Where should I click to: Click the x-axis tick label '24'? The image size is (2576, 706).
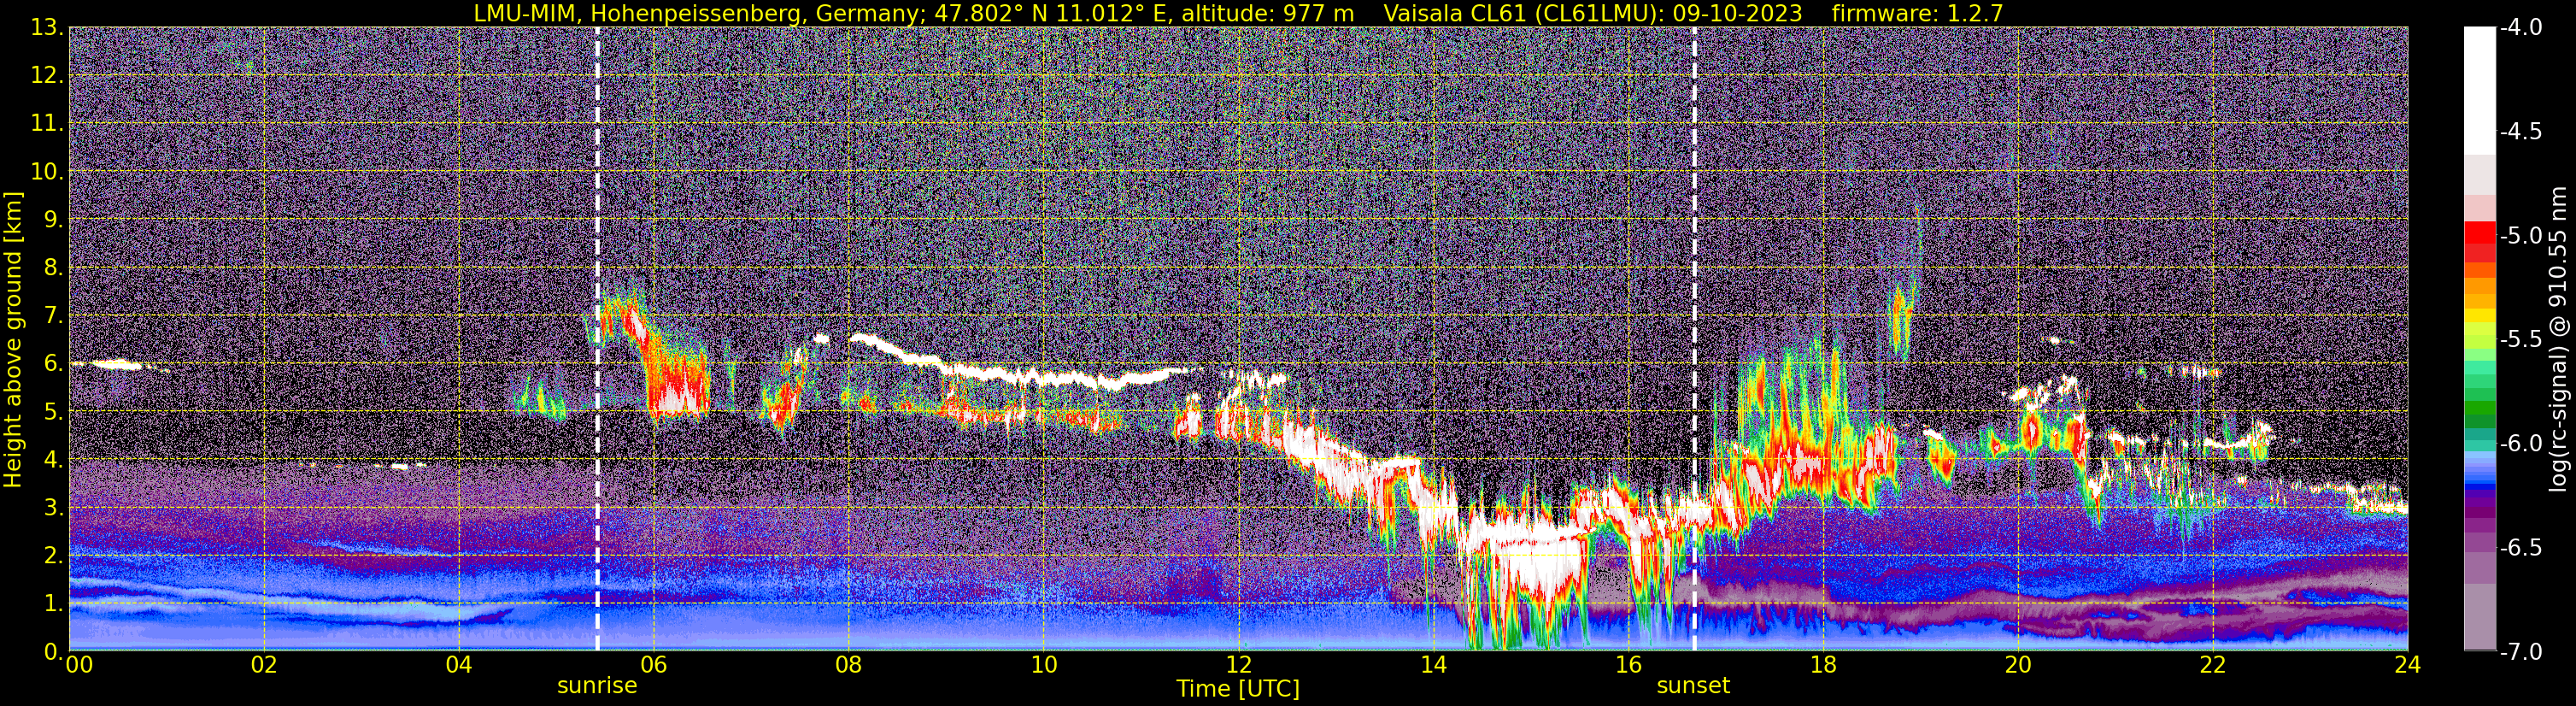tap(2408, 665)
